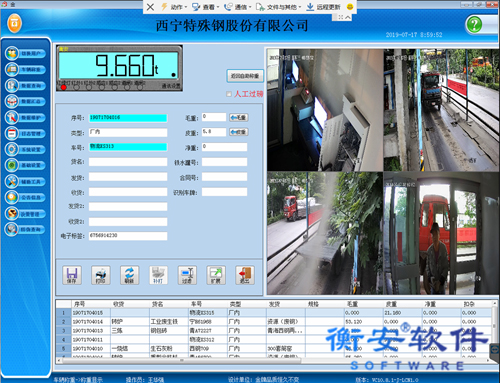Image resolution: width=500 pixels, height=383 pixels.
Task: Click the 货名 column header in the table
Action: pyautogui.click(x=169, y=304)
